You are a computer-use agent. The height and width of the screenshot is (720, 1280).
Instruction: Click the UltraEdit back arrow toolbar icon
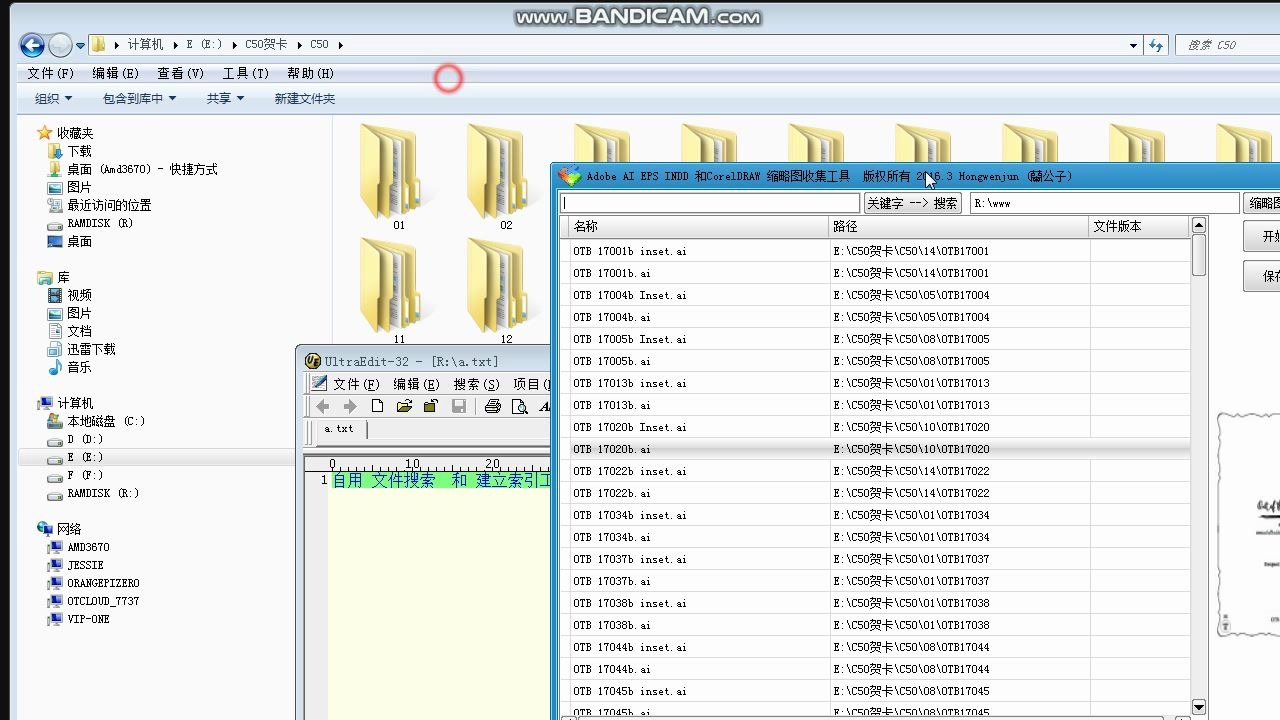pos(322,406)
